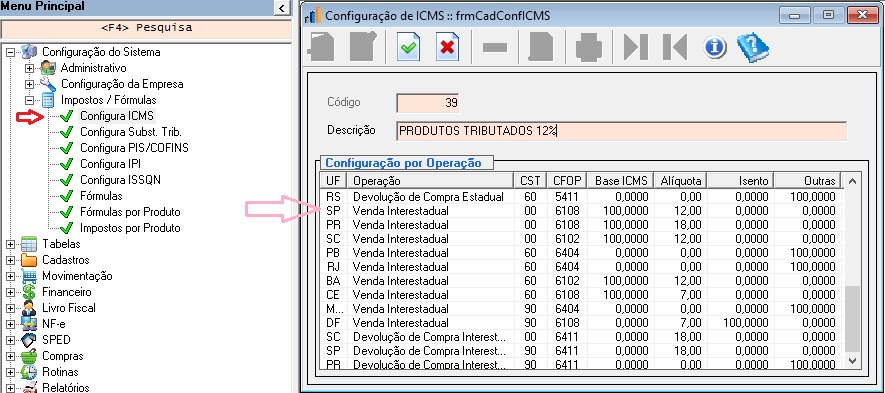Go to next record arrow icon

click(636, 47)
